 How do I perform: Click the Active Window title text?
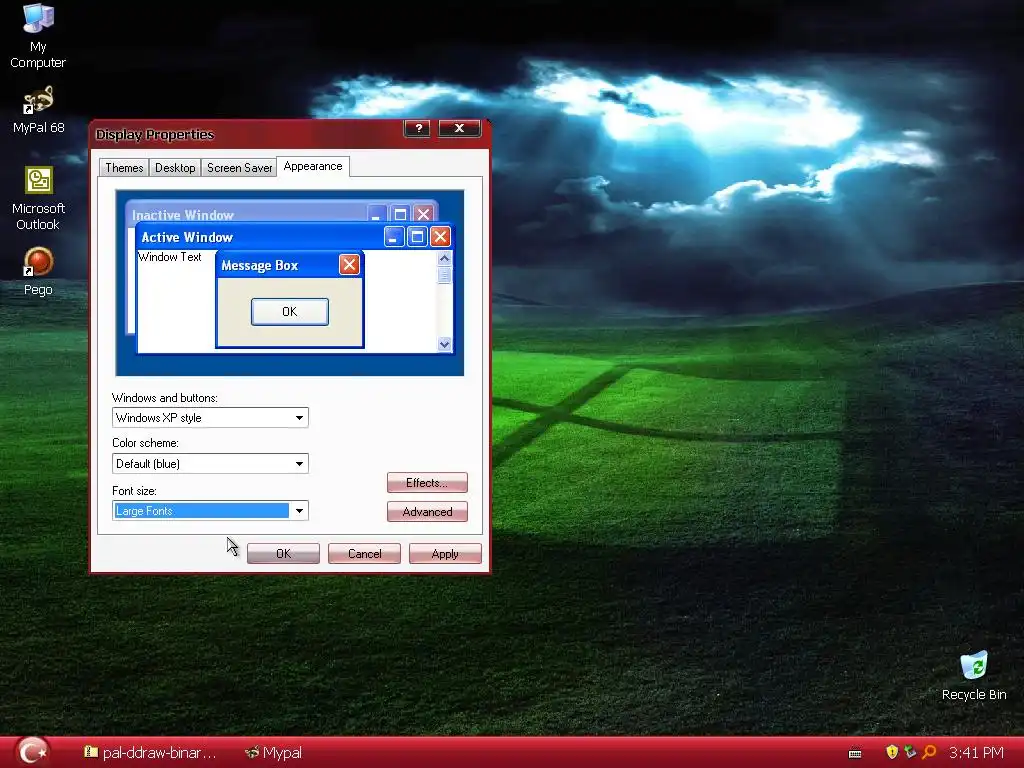click(x=187, y=237)
